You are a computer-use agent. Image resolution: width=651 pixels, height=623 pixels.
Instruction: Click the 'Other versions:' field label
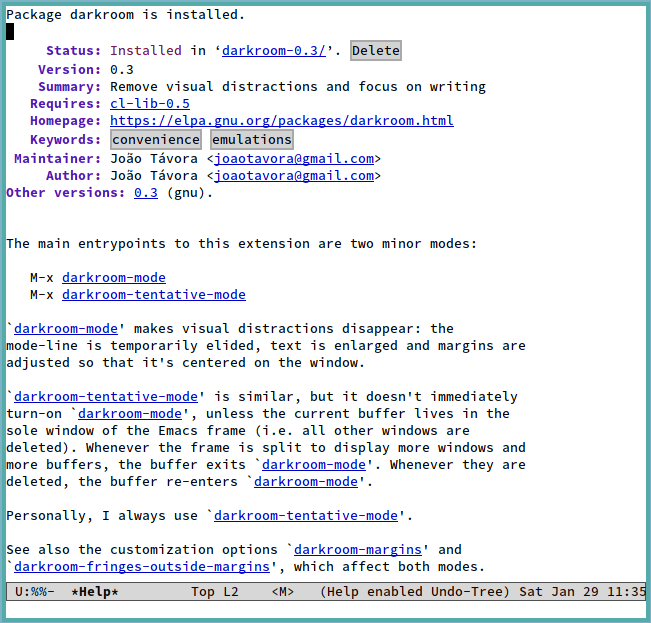coord(66,193)
